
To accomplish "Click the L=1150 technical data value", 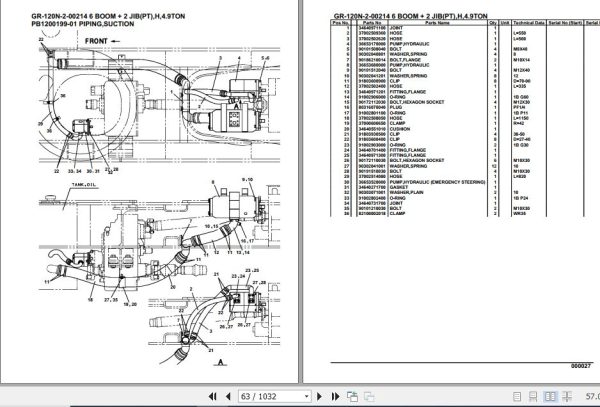I will tap(521, 118).
